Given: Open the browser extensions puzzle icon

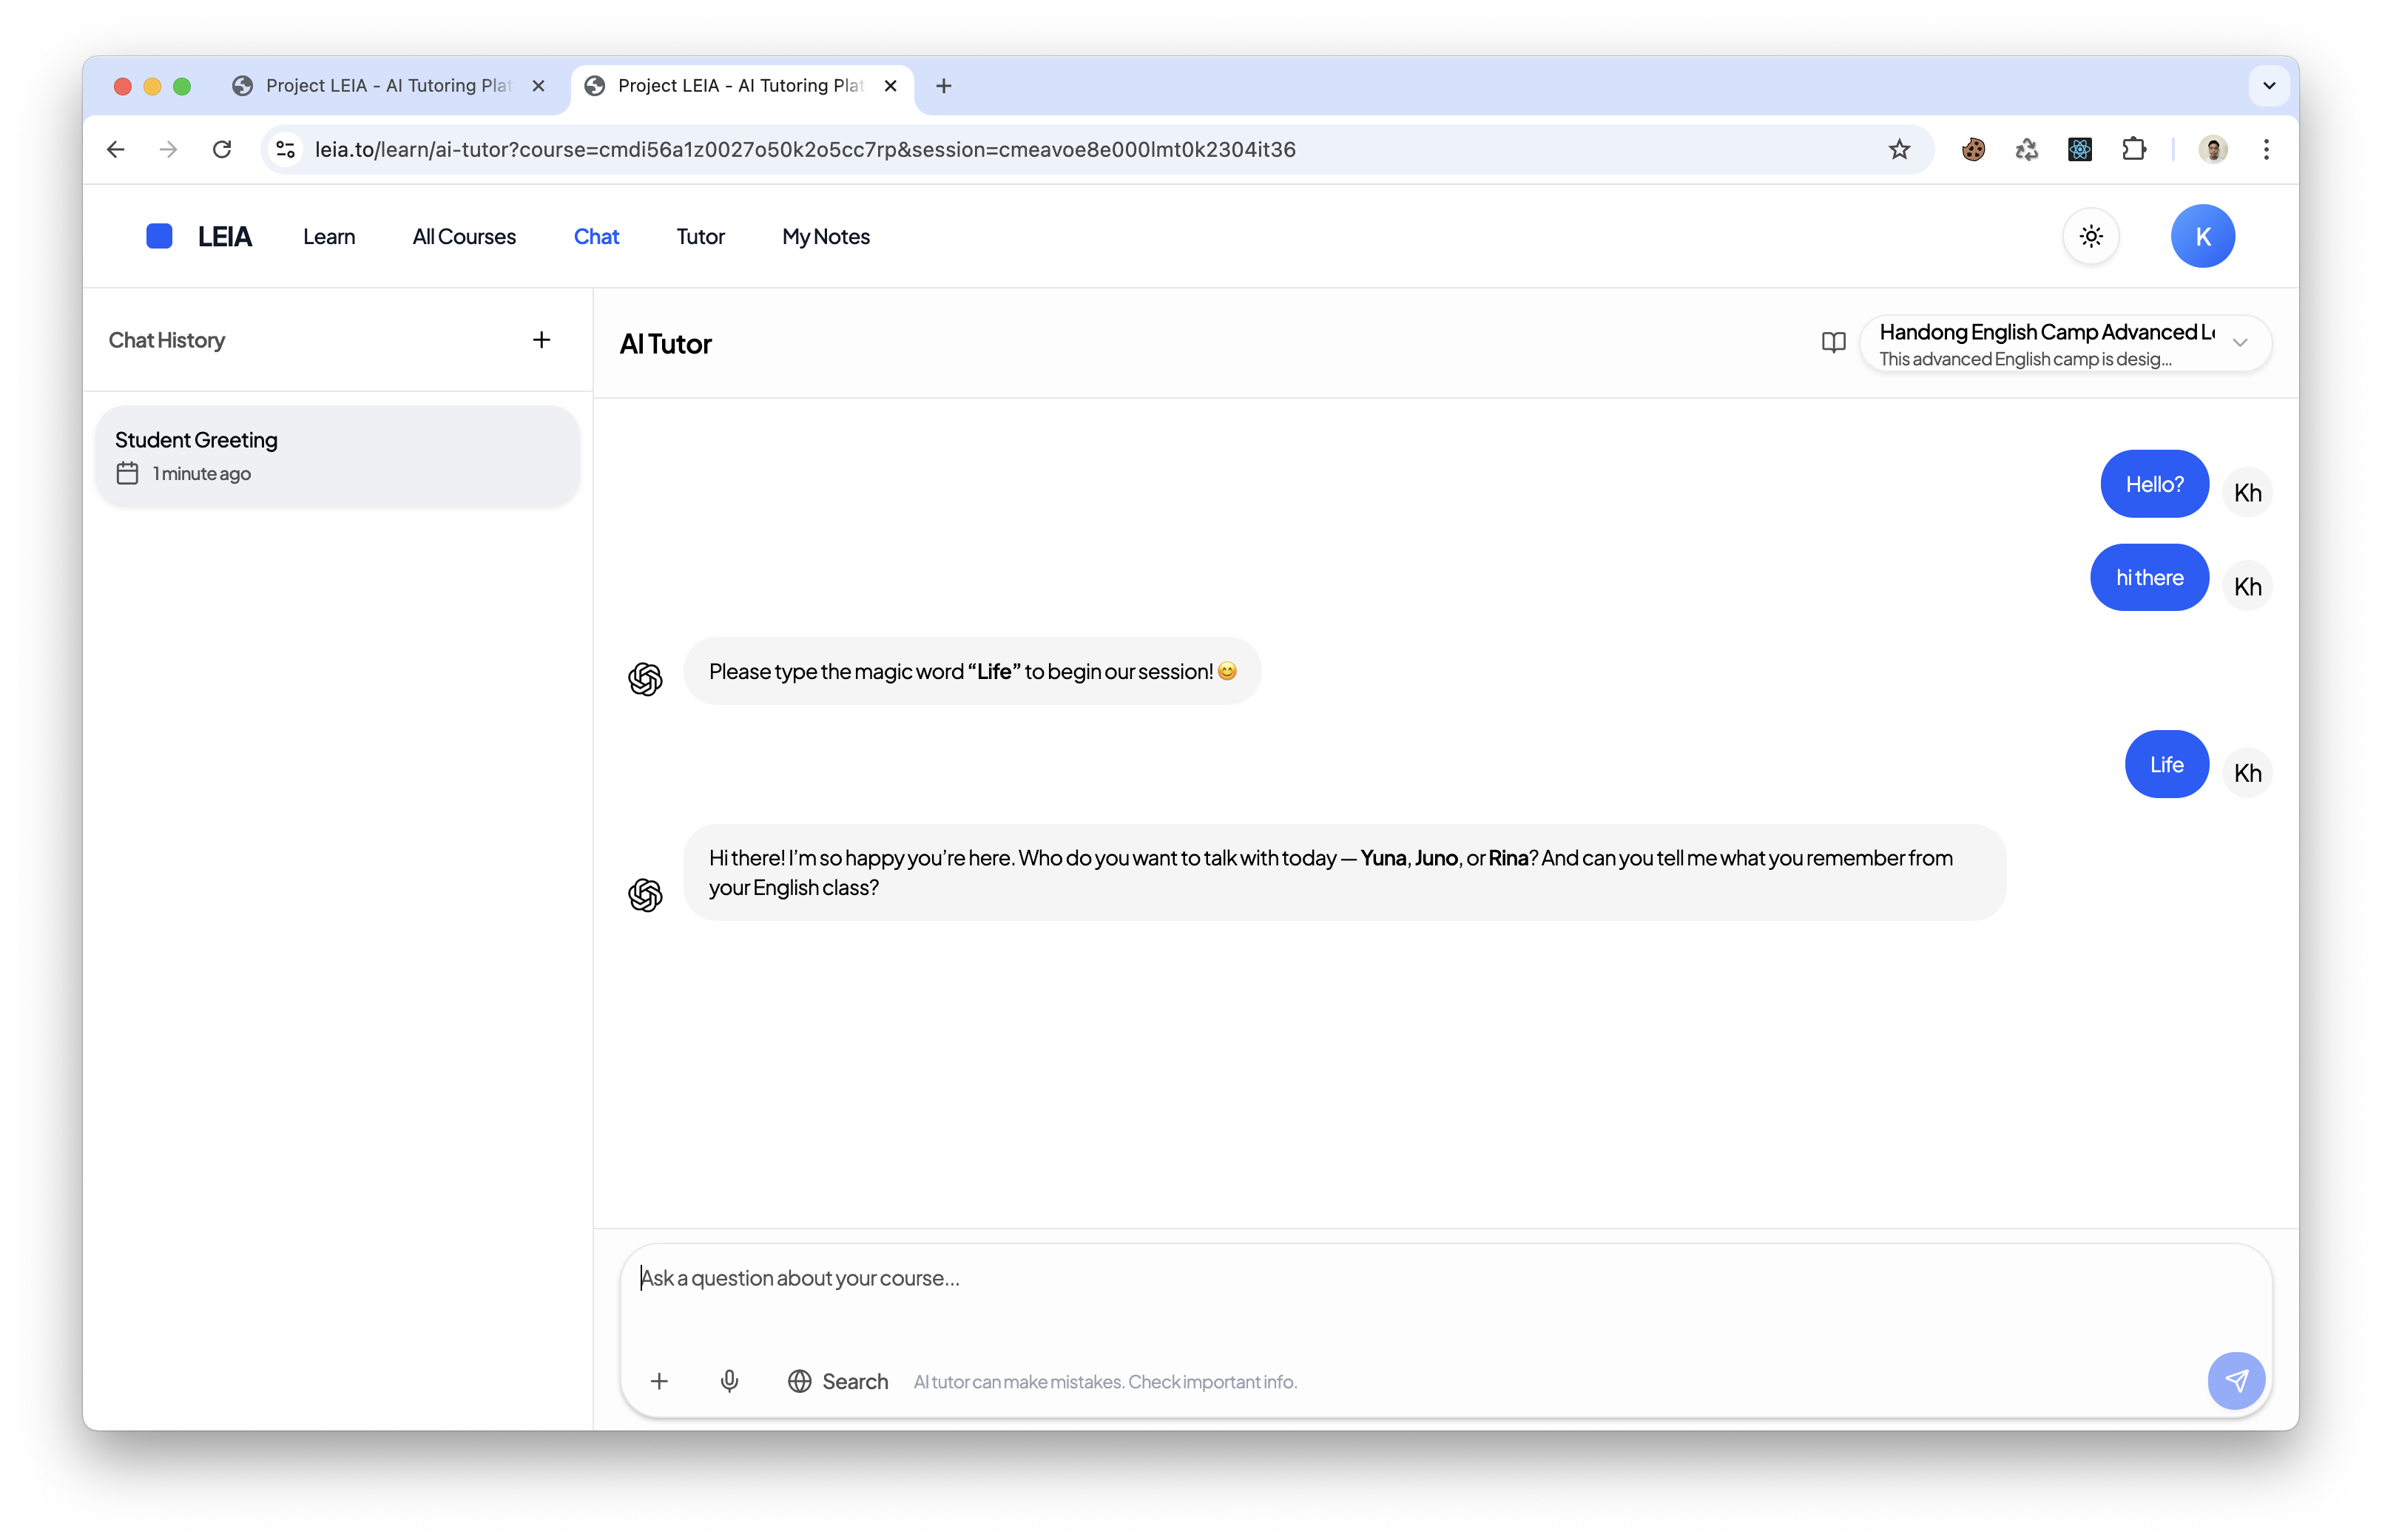Looking at the screenshot, I should tap(2133, 149).
